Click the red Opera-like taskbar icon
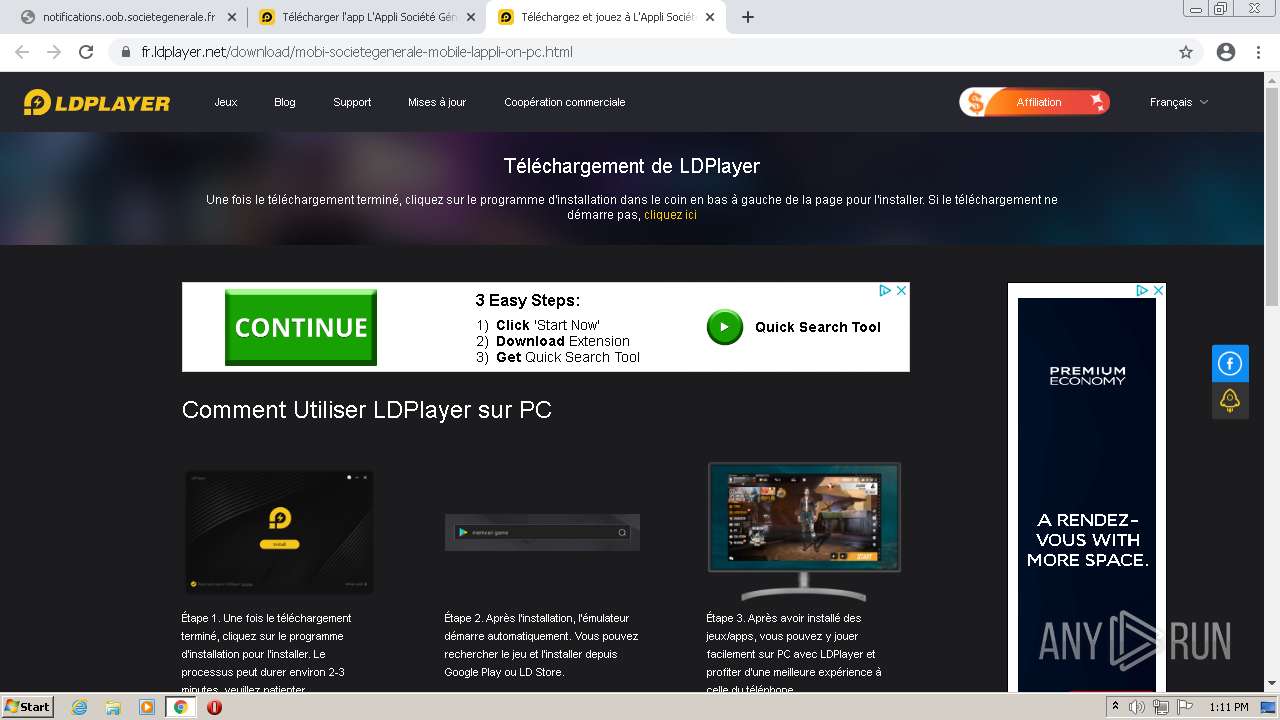The image size is (1280, 720). point(214,707)
